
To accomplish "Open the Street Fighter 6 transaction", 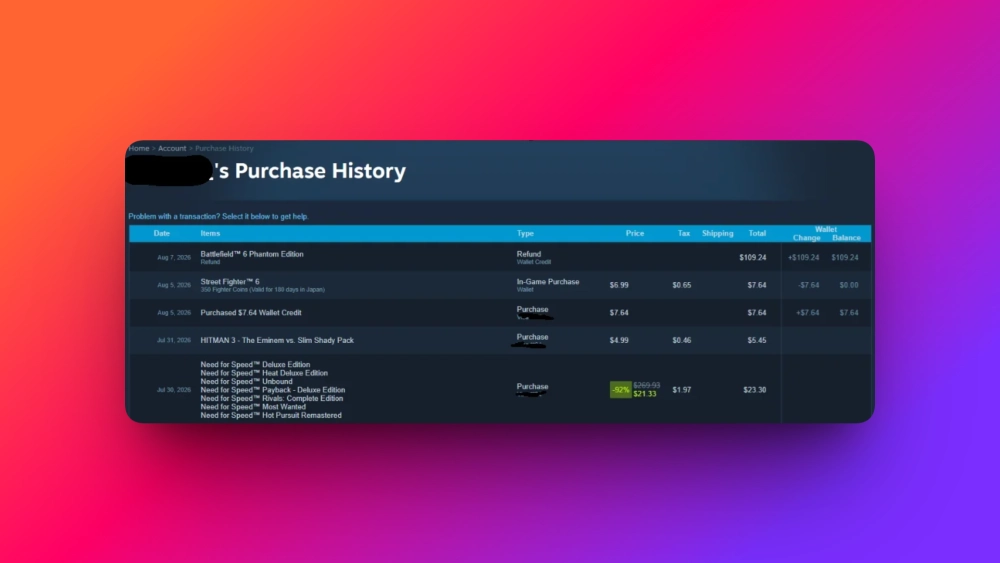I will coord(230,281).
